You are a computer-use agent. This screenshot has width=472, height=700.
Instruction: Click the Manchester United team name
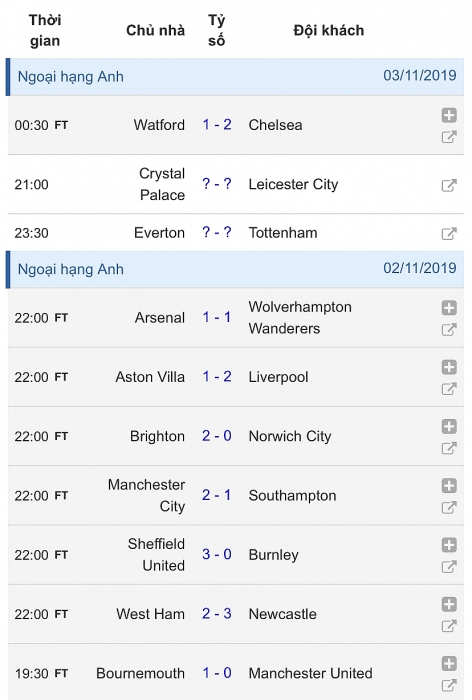click(x=310, y=673)
